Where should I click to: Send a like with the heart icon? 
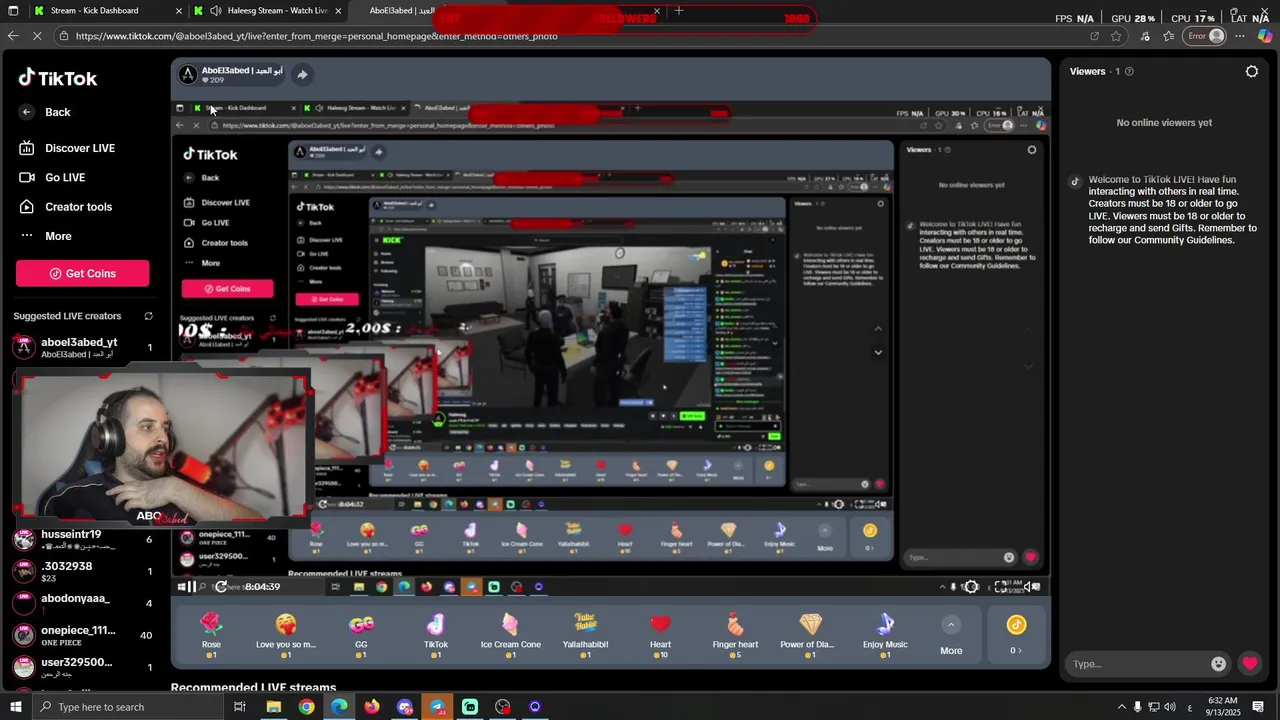(1250, 663)
